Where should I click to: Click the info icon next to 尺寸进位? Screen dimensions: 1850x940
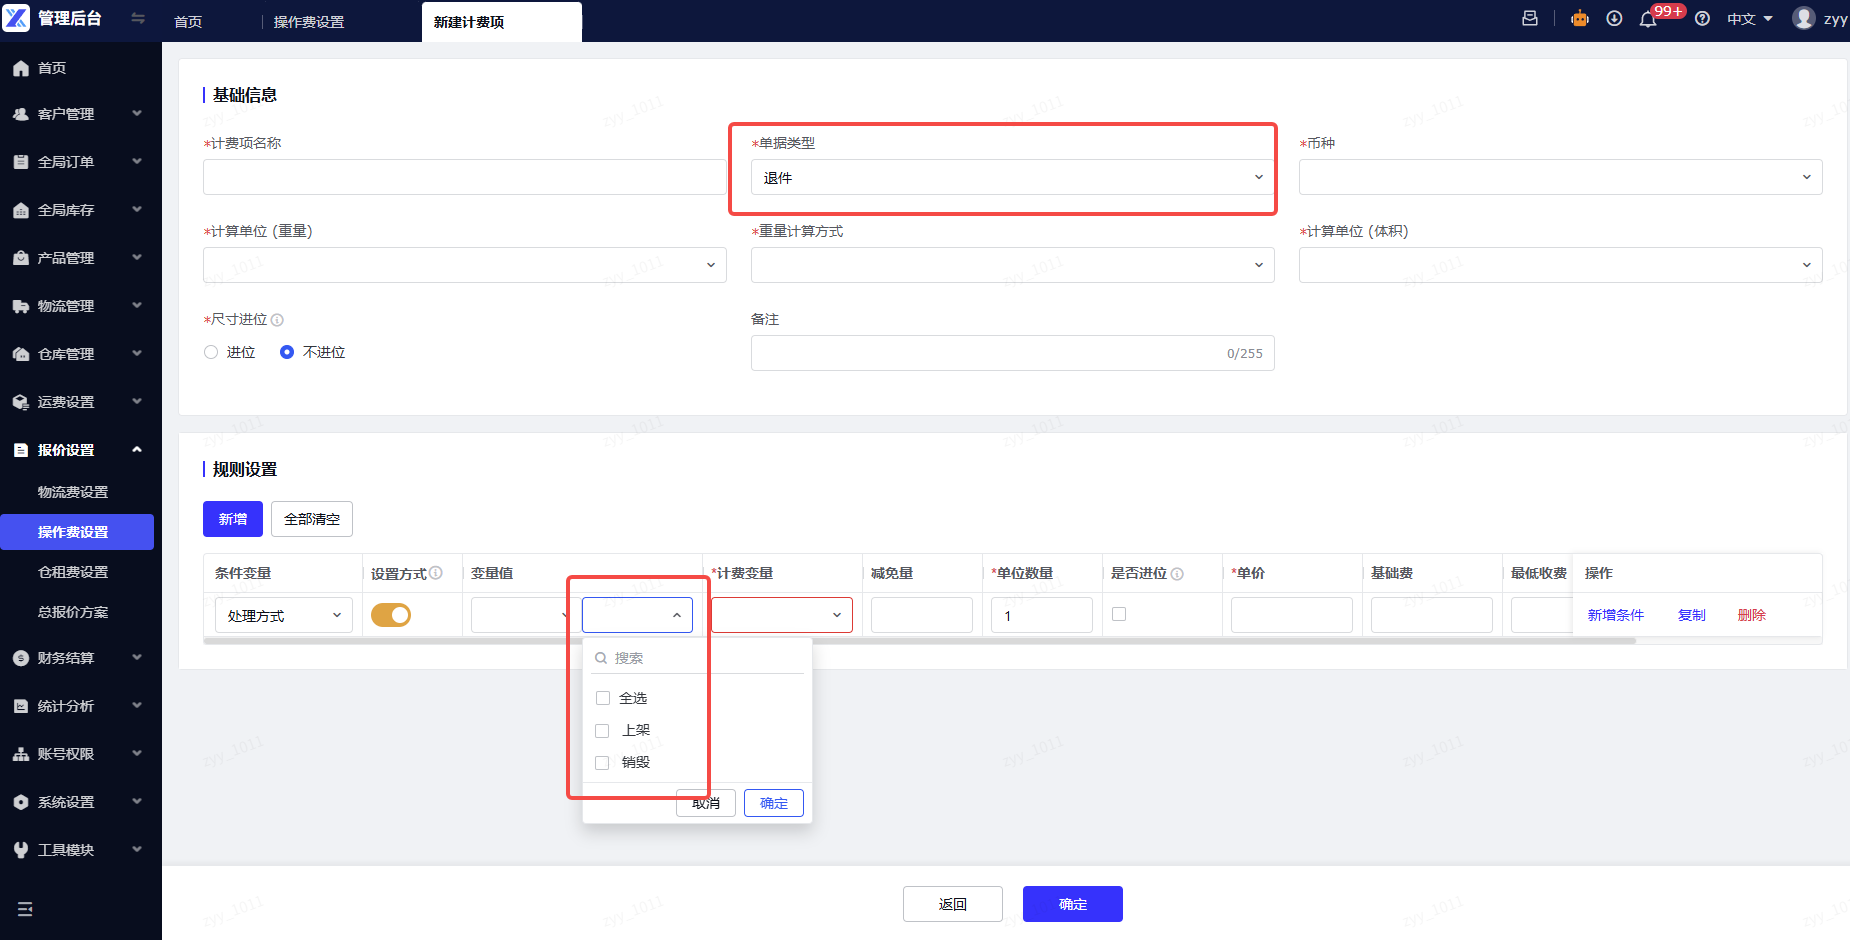coord(277,320)
